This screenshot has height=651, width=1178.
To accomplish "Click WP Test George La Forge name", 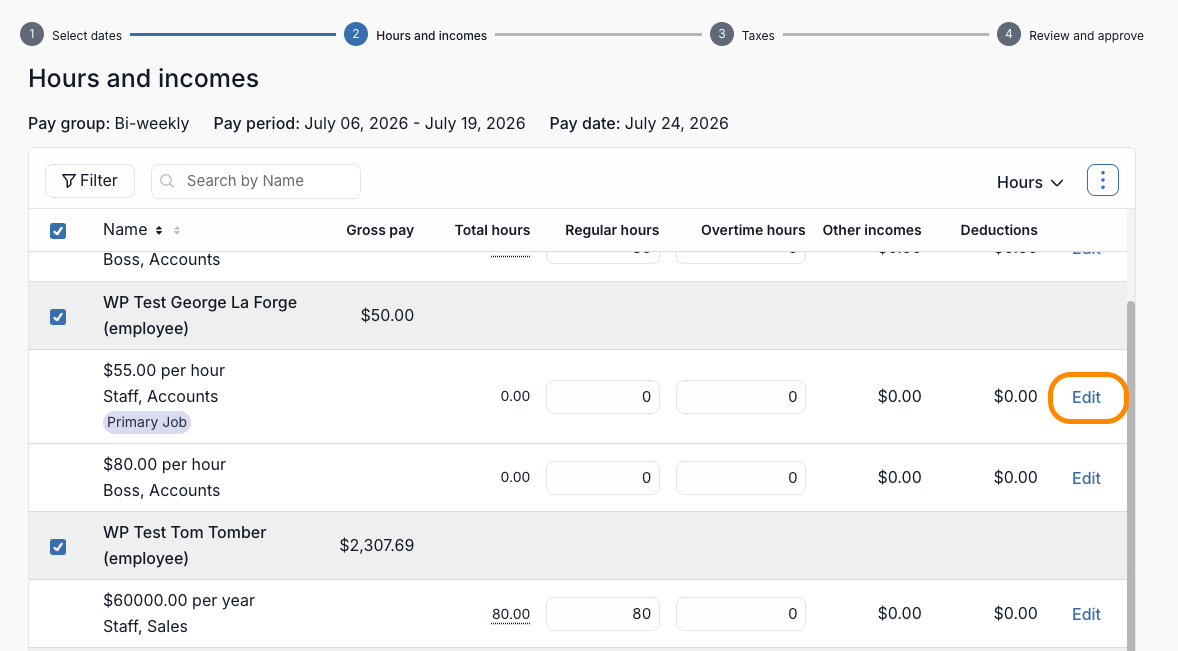I will tap(200, 315).
